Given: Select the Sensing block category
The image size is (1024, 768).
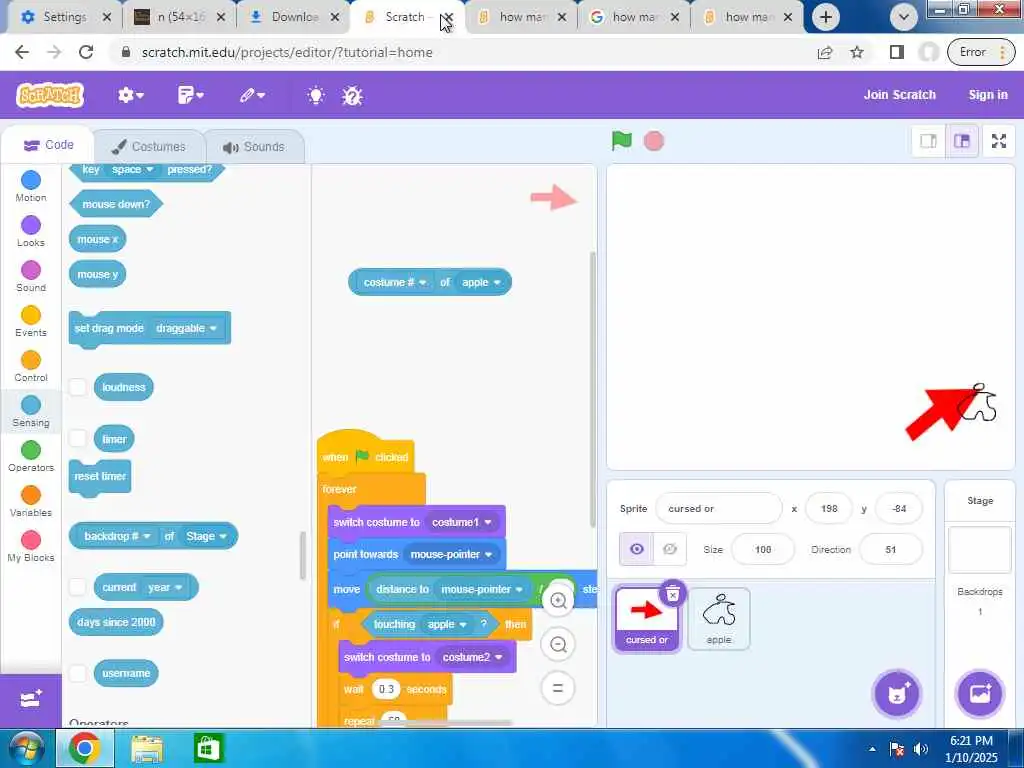Looking at the screenshot, I should pyautogui.click(x=31, y=411).
